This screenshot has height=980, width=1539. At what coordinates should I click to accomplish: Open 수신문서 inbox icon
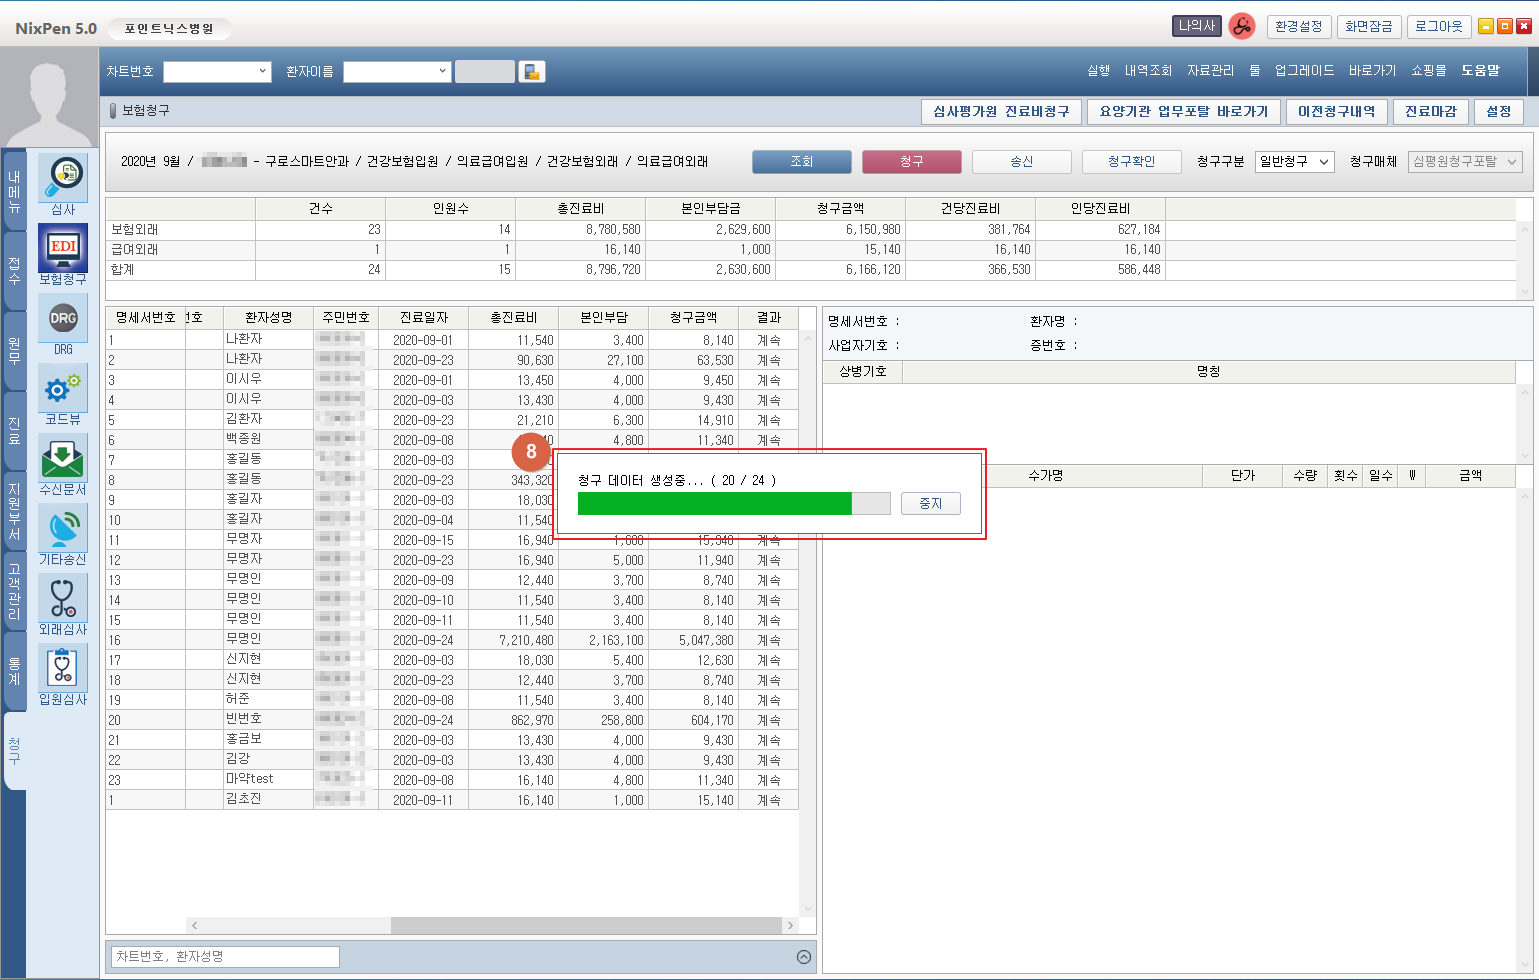(x=63, y=458)
